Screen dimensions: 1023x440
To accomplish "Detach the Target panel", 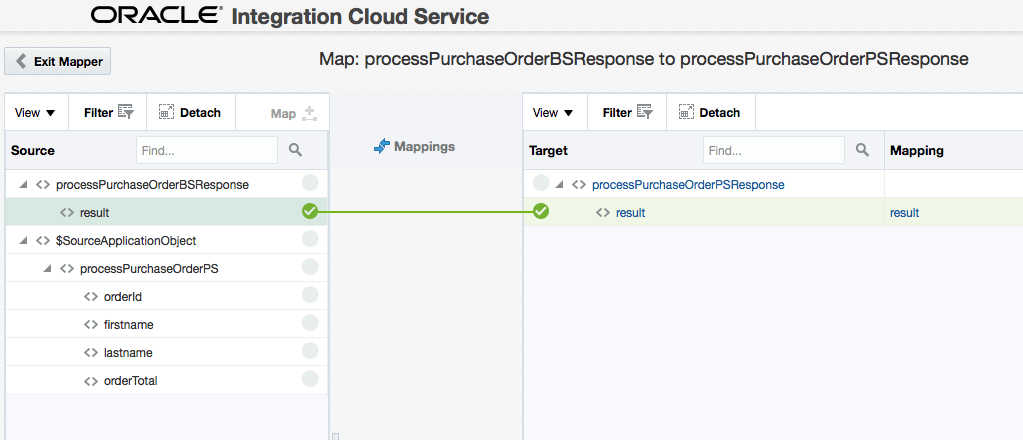I will [710, 113].
